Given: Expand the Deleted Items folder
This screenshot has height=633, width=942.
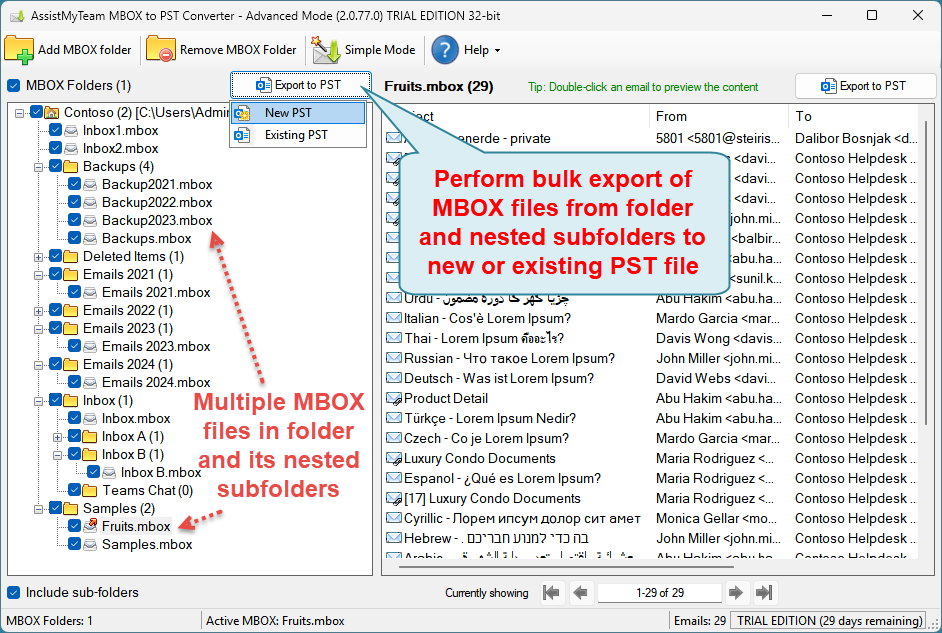Looking at the screenshot, I should click(39, 257).
